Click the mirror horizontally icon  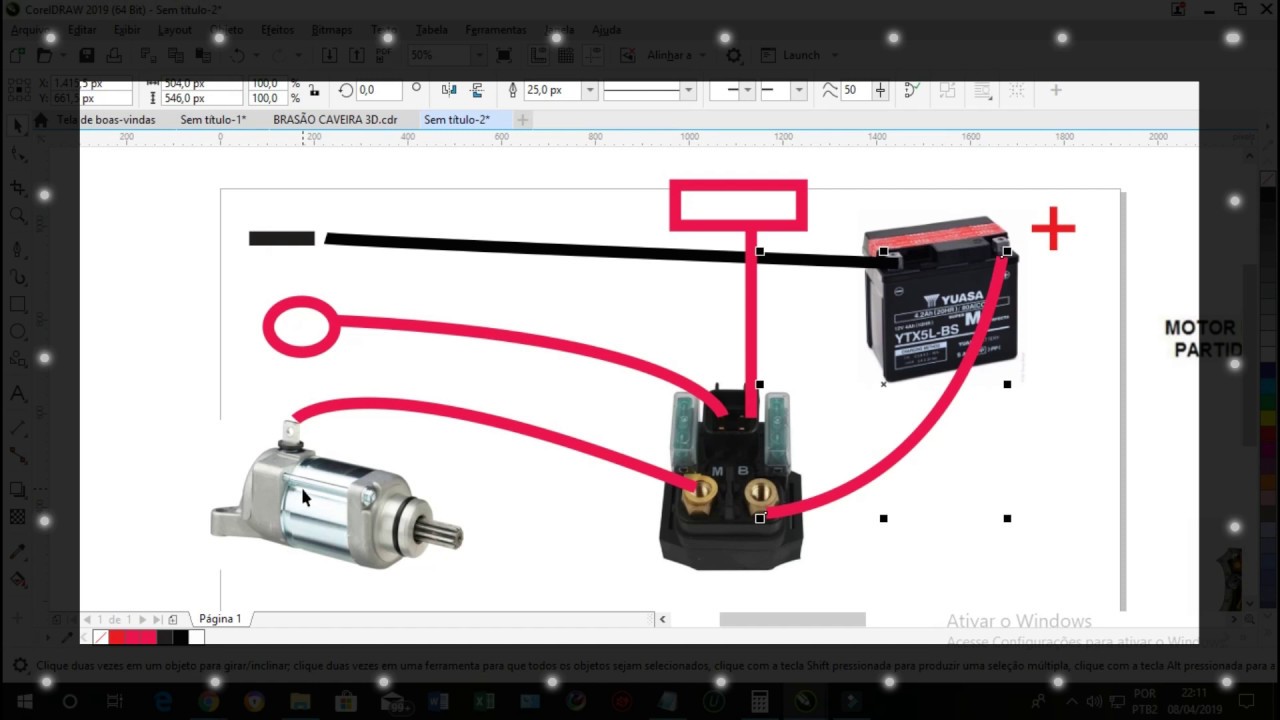click(x=449, y=90)
